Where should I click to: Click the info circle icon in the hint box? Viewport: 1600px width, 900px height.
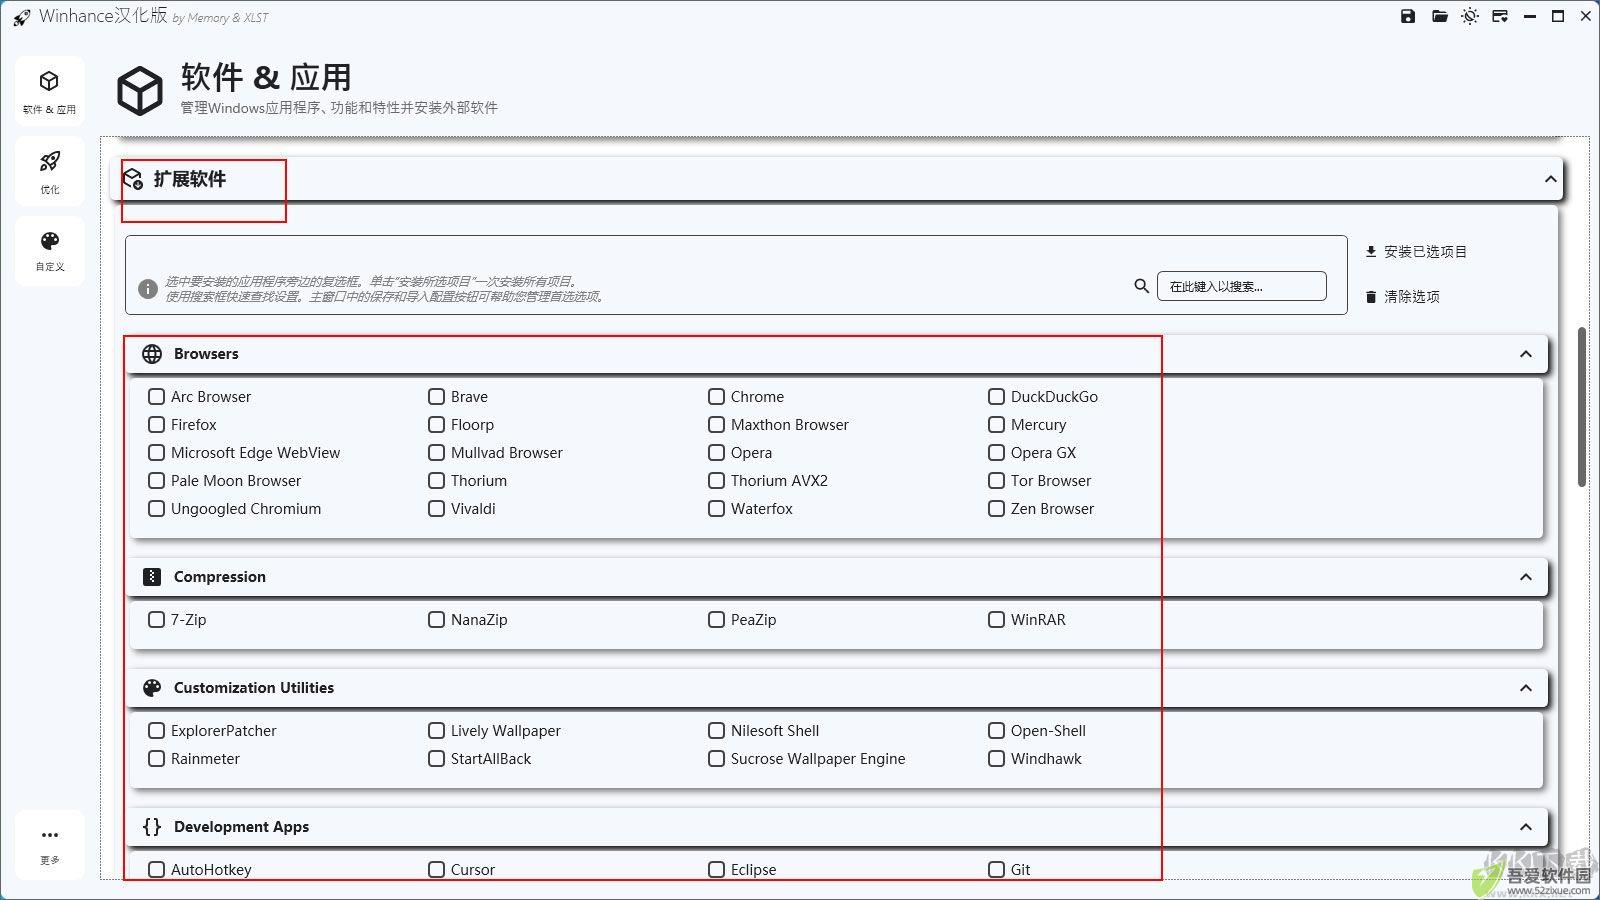point(148,289)
